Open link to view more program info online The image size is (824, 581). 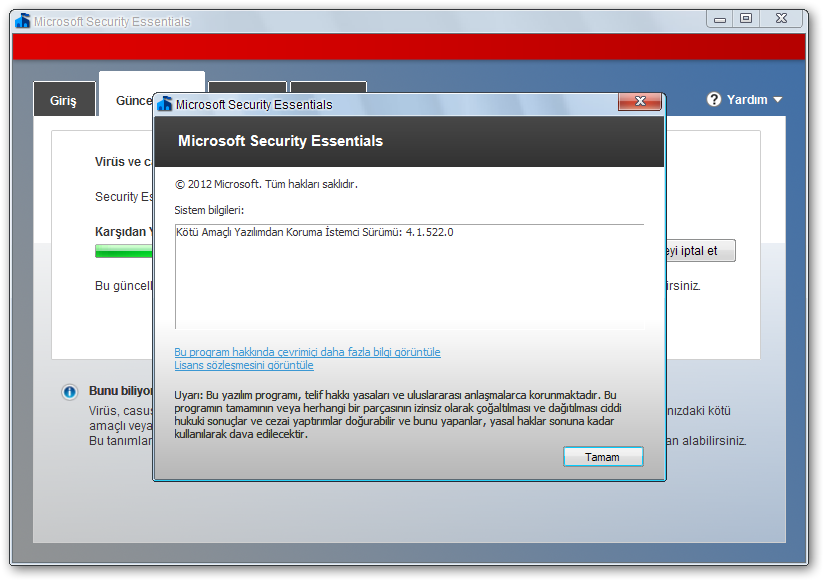click(x=307, y=352)
